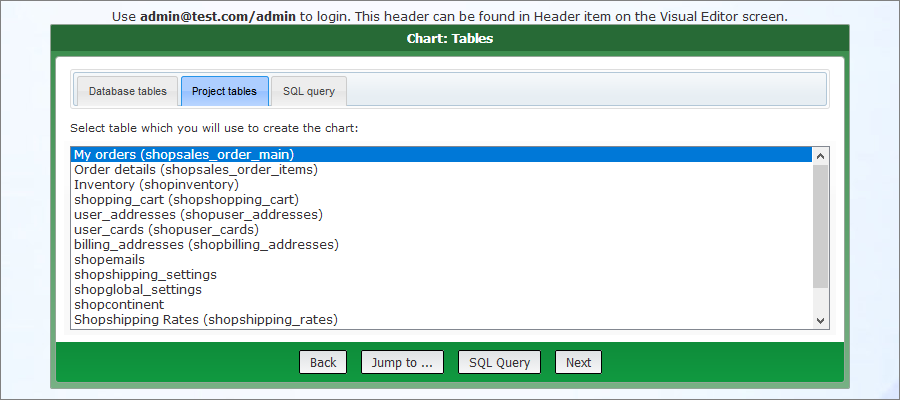Choose Shopshipping Rates (shopshipping_rates) table
The image size is (900, 400).
click(441, 319)
